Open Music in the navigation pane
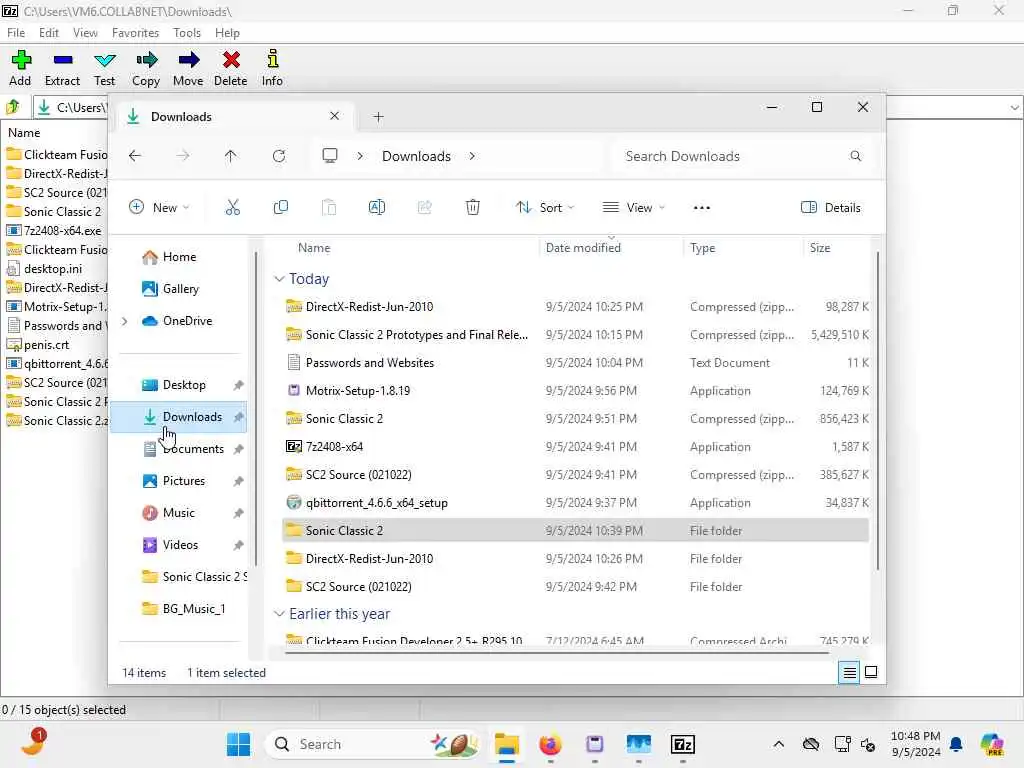The image size is (1024, 768). (178, 513)
